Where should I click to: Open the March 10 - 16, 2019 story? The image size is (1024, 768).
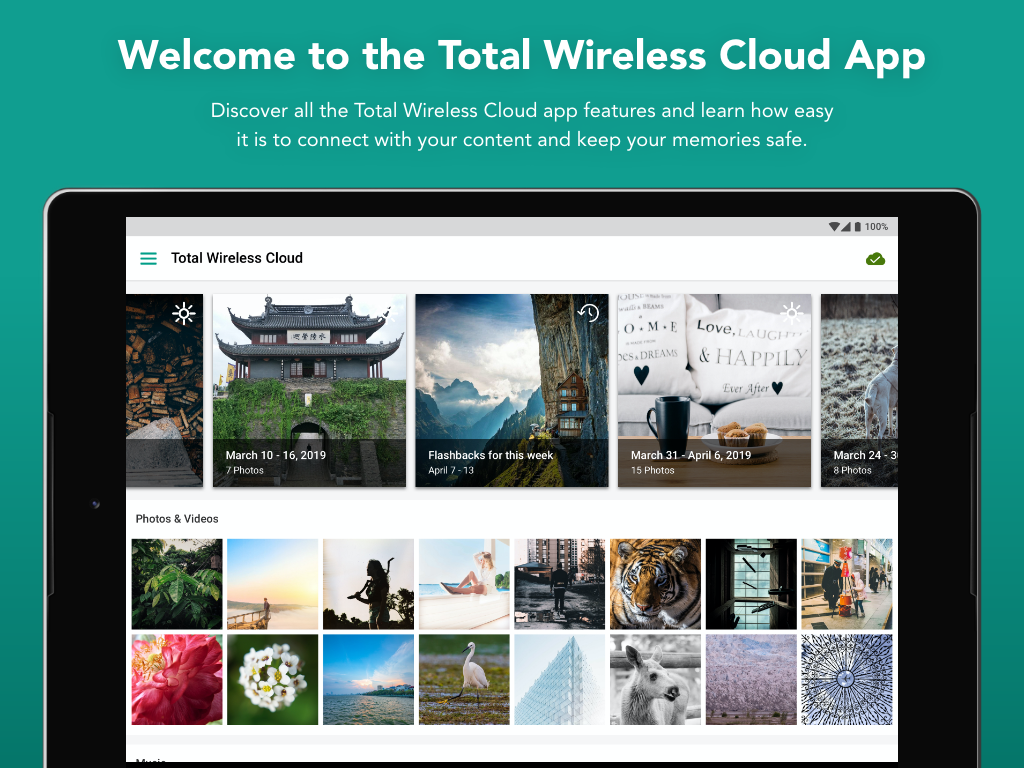coord(309,390)
